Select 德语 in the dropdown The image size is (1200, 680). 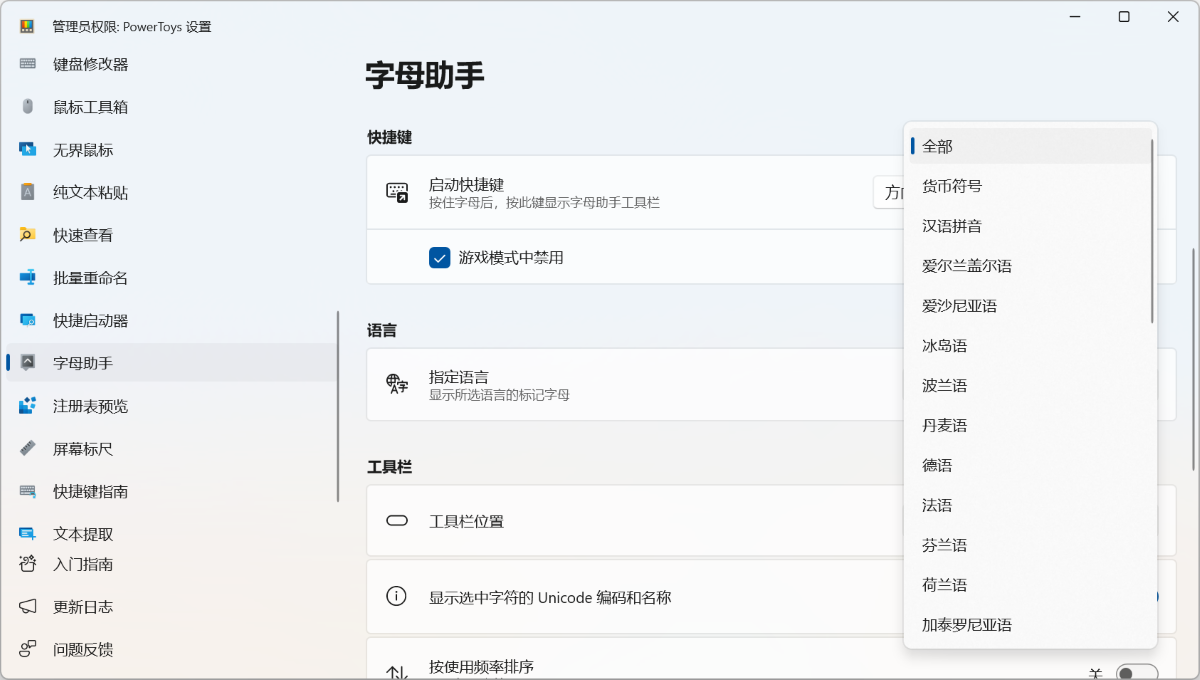click(x=1029, y=466)
